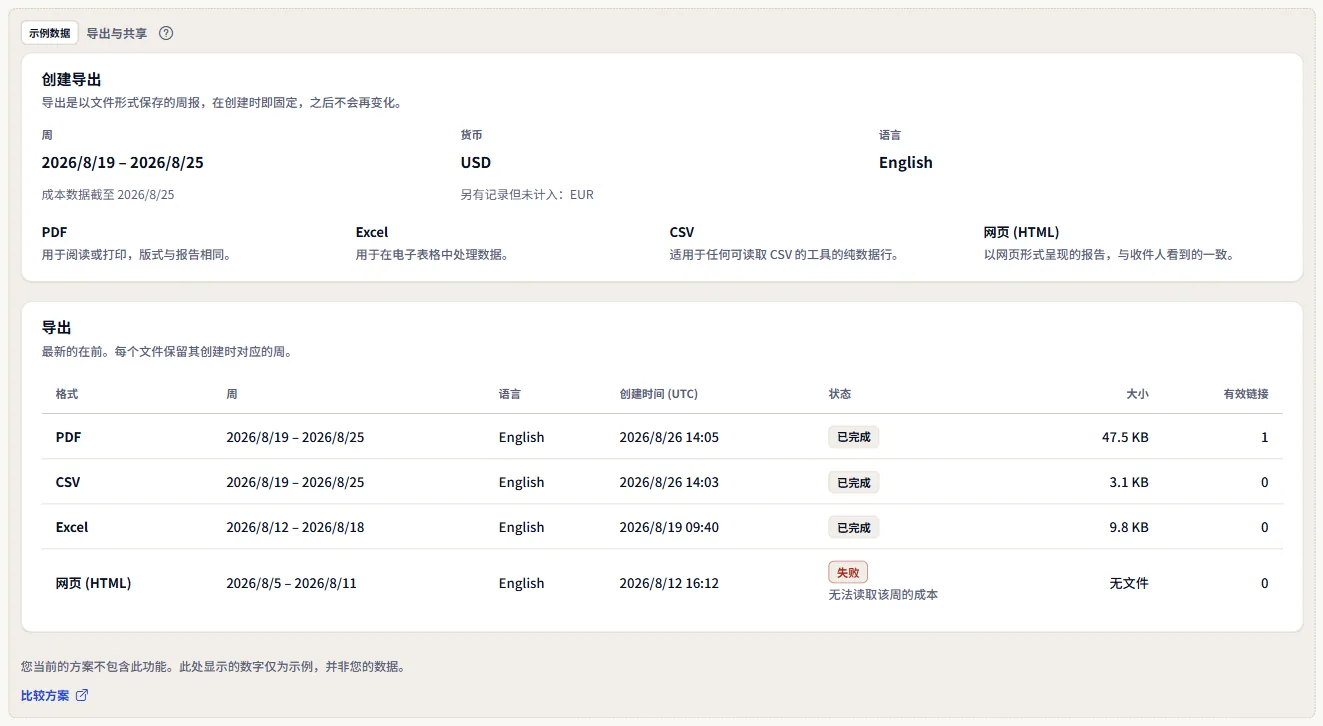
Task: Click the 成本数据截至 2026/8/25 note
Action: [108, 195]
